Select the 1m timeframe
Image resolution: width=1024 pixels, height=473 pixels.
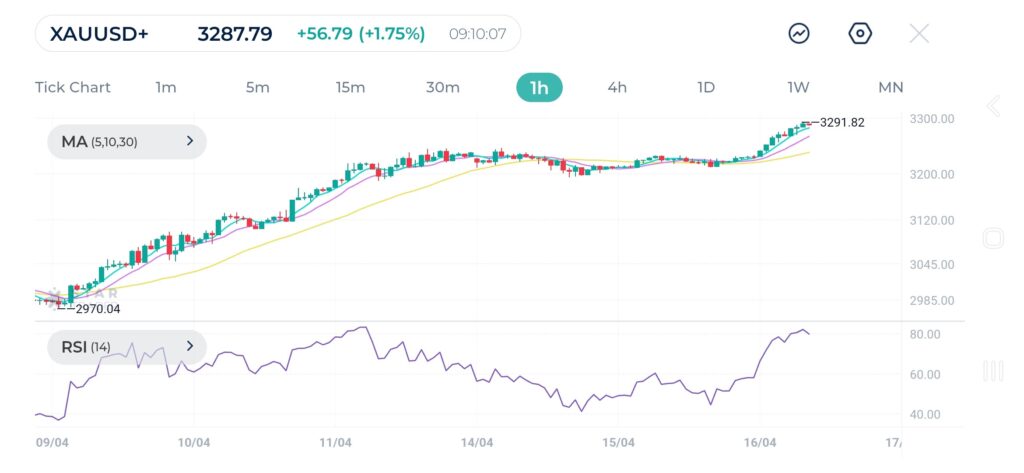point(166,87)
